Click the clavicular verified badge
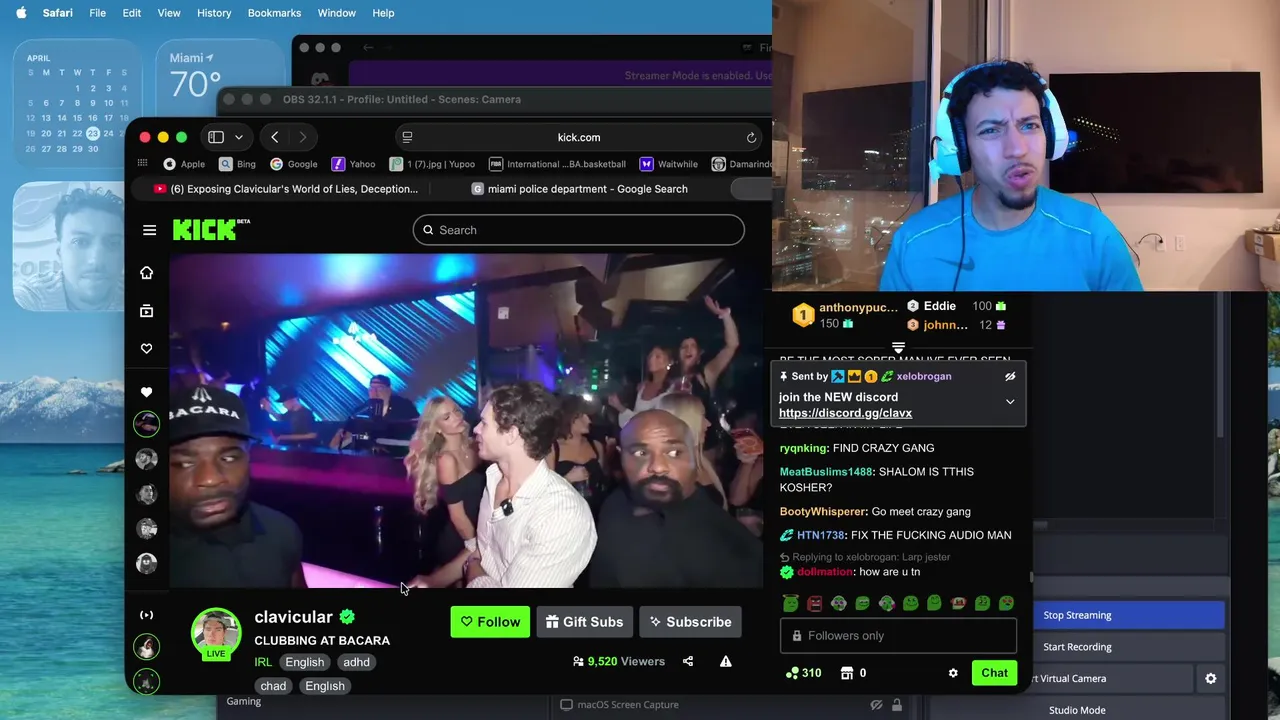This screenshot has height=720, width=1280. pos(347,617)
